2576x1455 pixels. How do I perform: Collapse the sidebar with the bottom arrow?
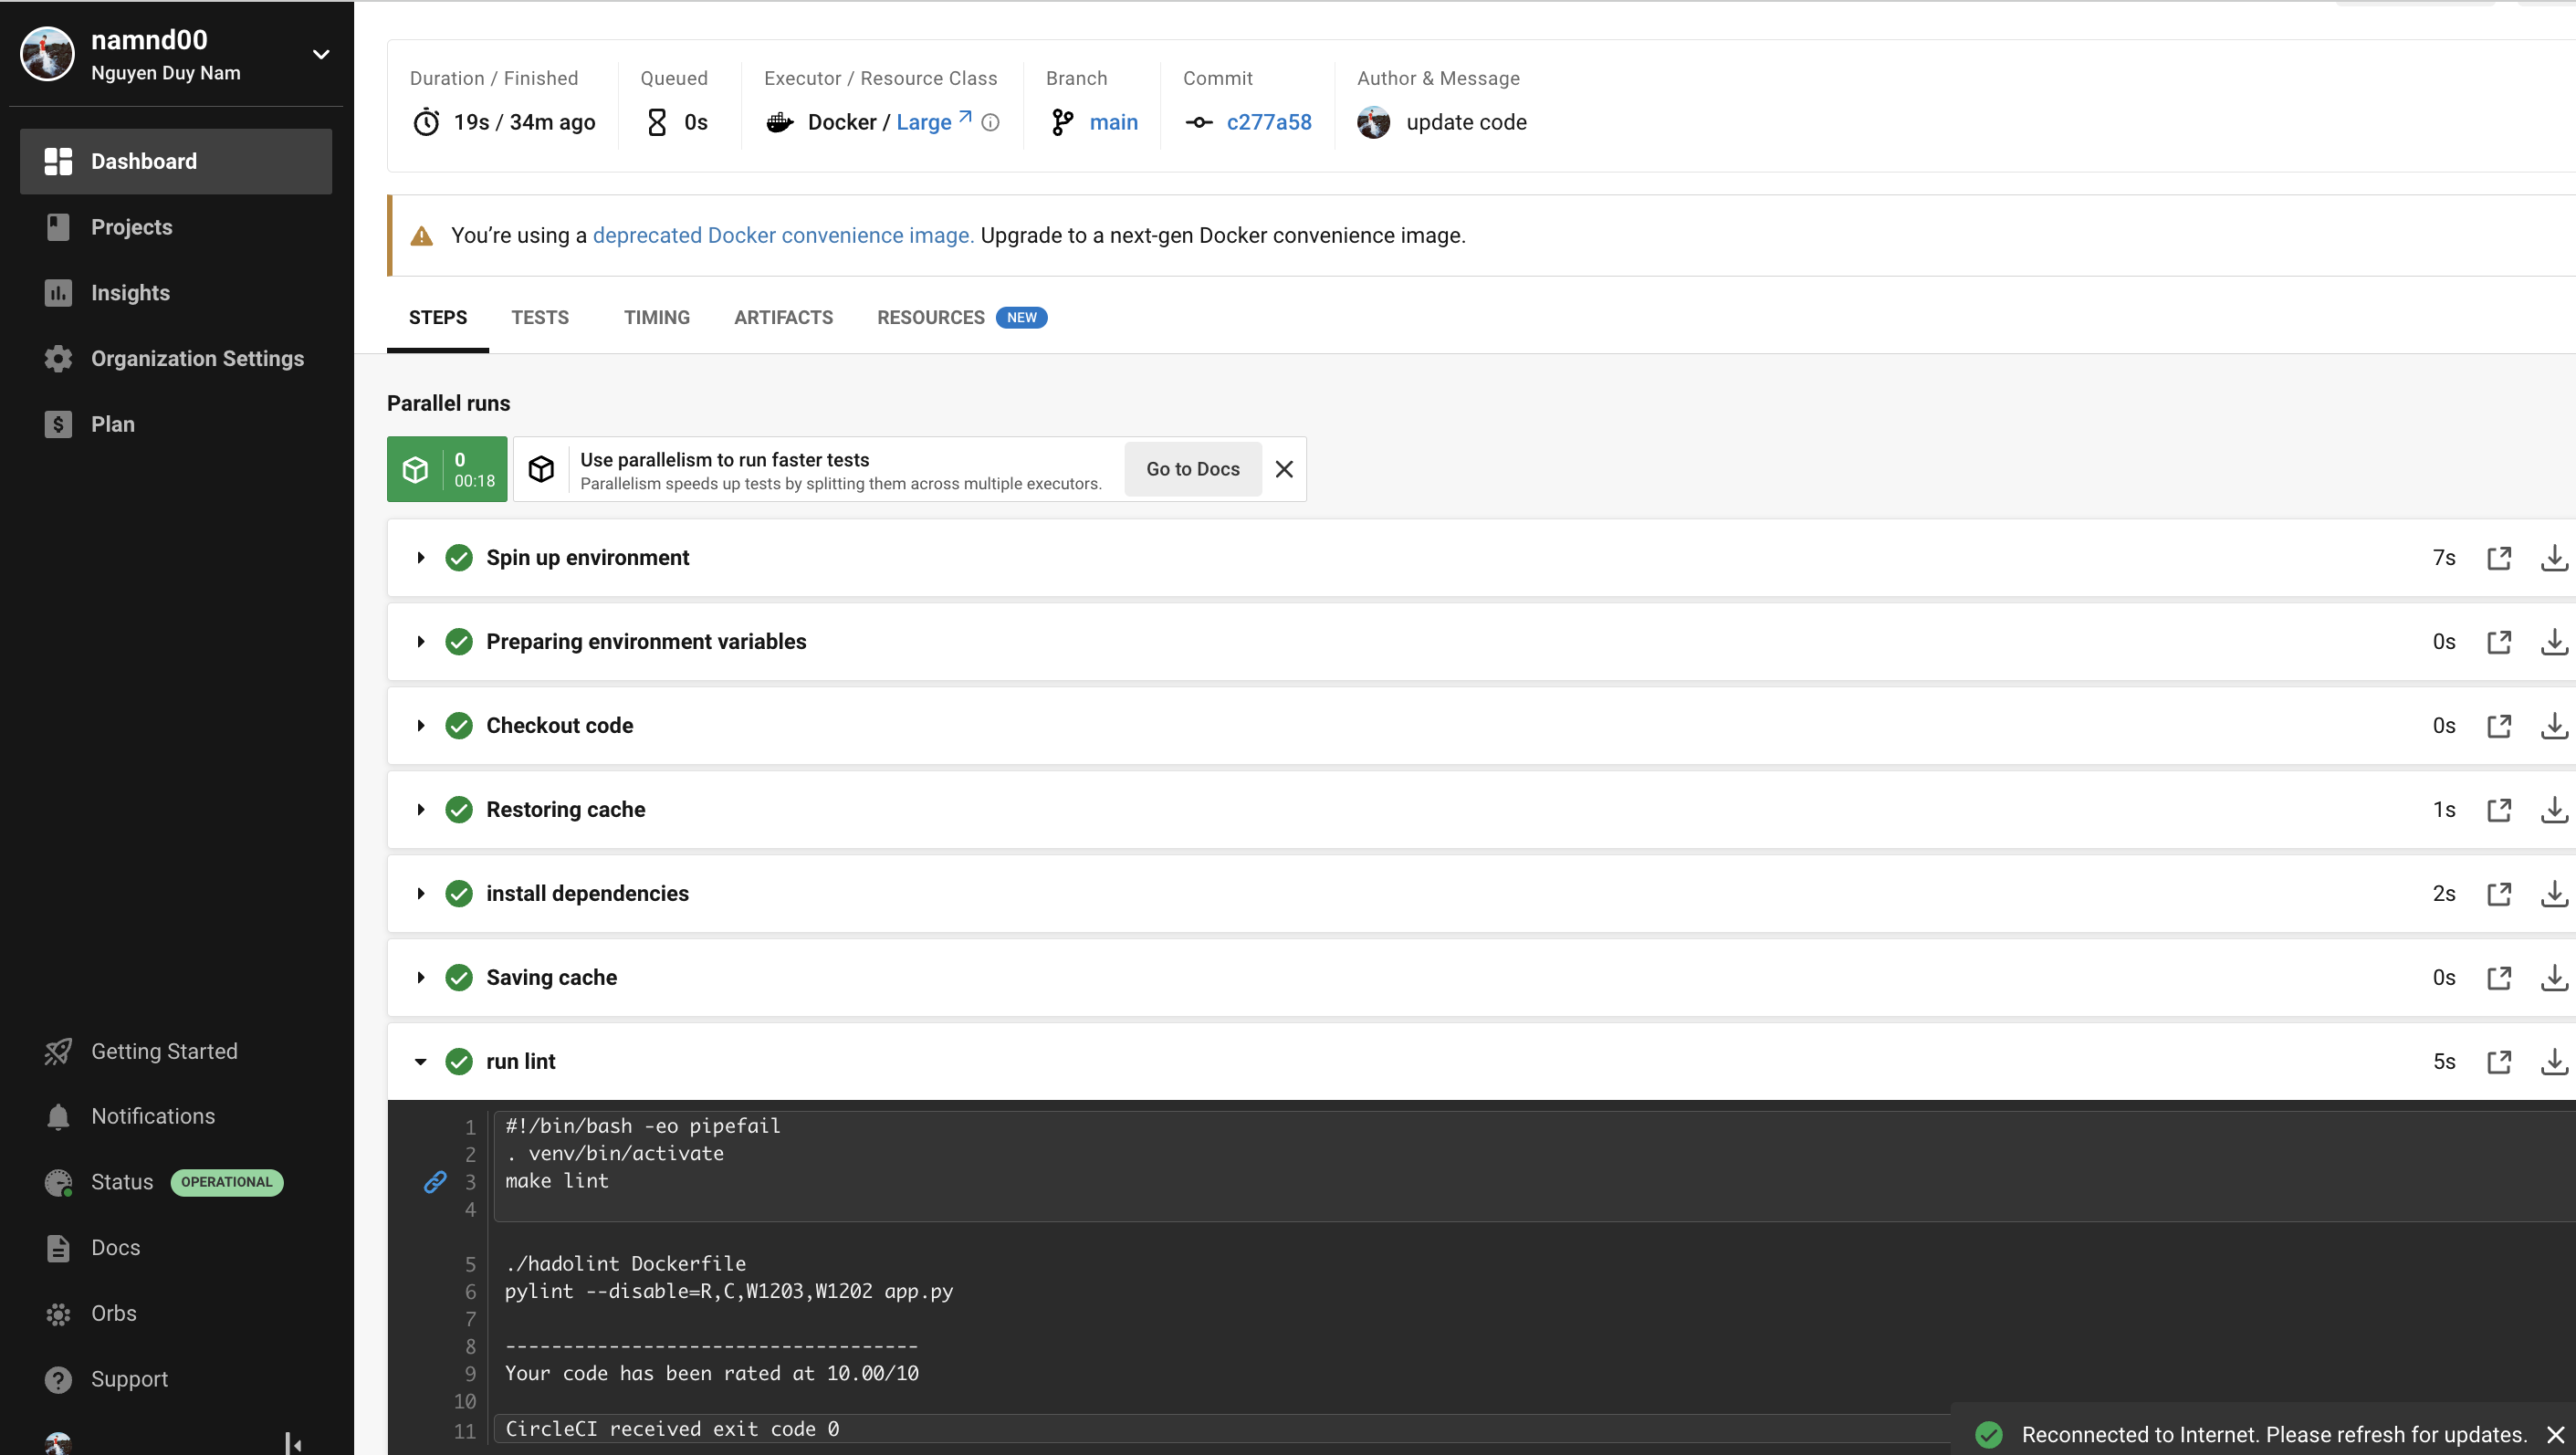pos(293,1443)
